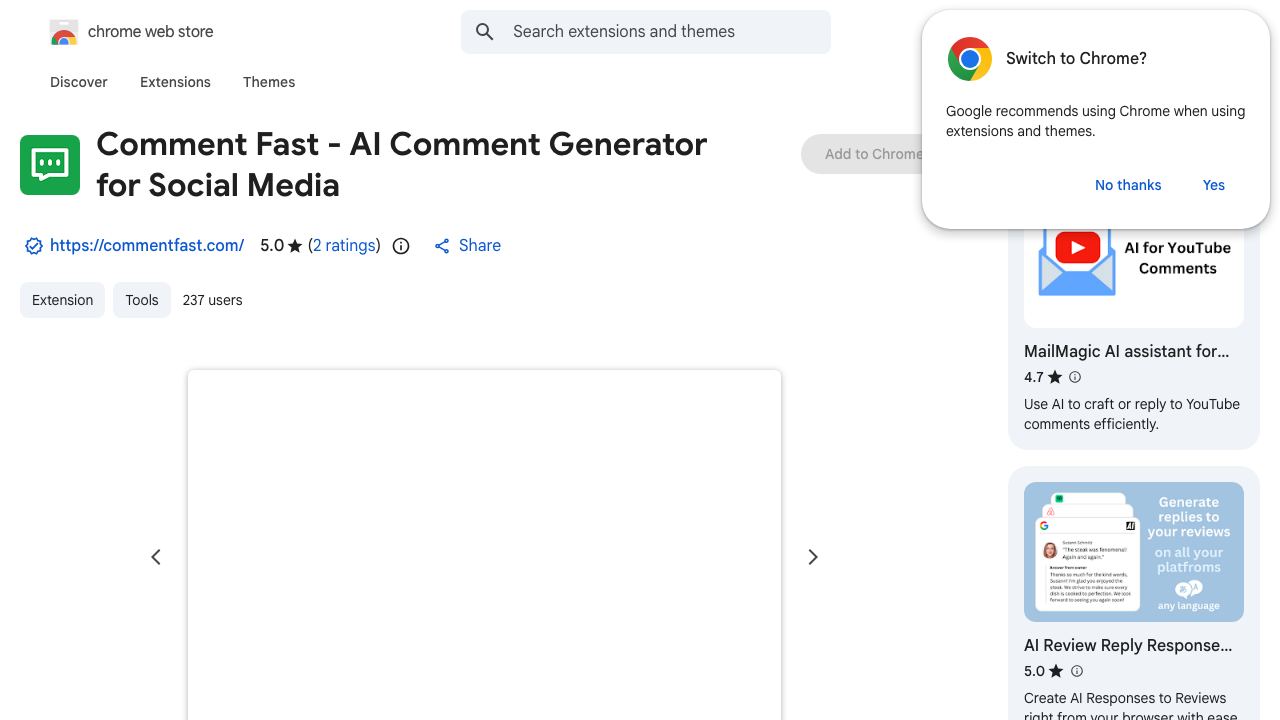Open the AI Review Reply thumbnail
1280x720 pixels.
[1134, 552]
